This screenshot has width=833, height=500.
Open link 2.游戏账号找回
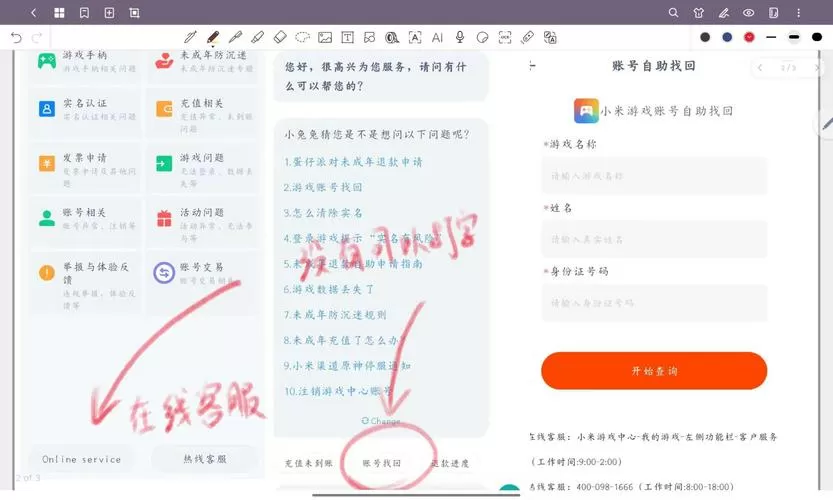323,187
